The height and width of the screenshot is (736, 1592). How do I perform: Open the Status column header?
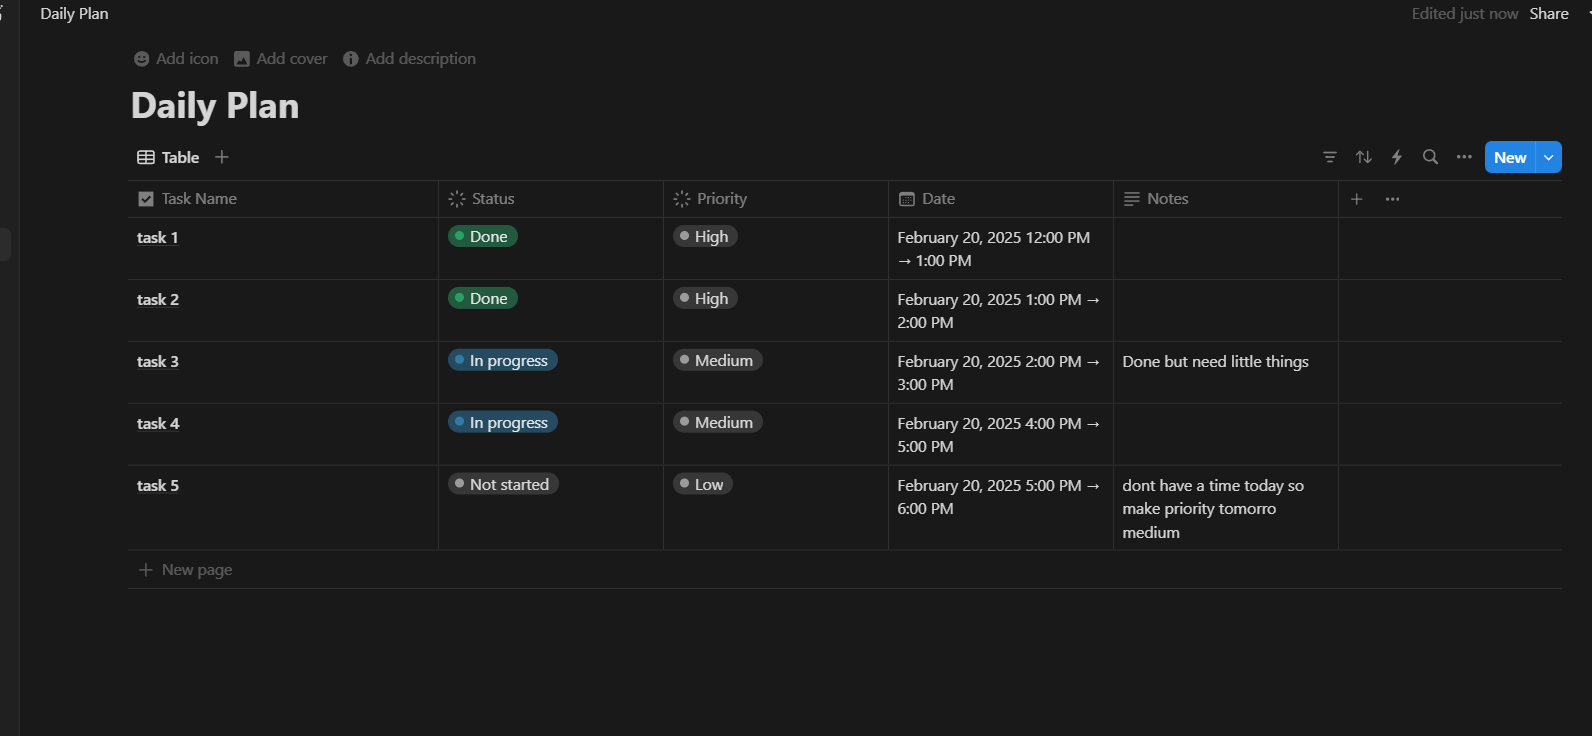click(x=551, y=199)
